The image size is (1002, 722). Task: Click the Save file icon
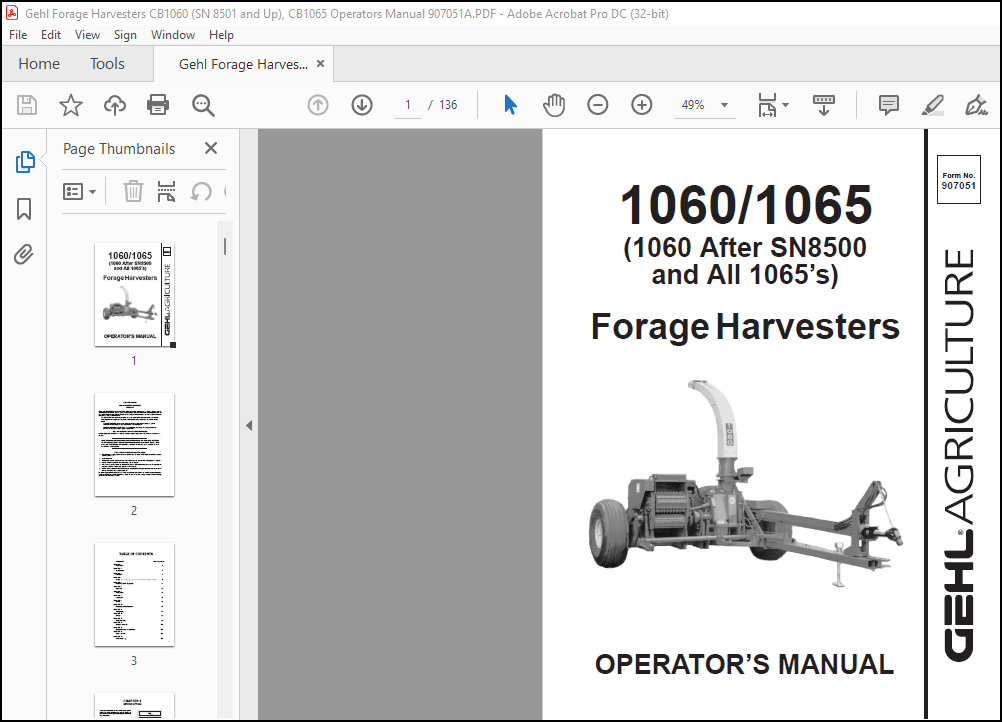tap(27, 105)
